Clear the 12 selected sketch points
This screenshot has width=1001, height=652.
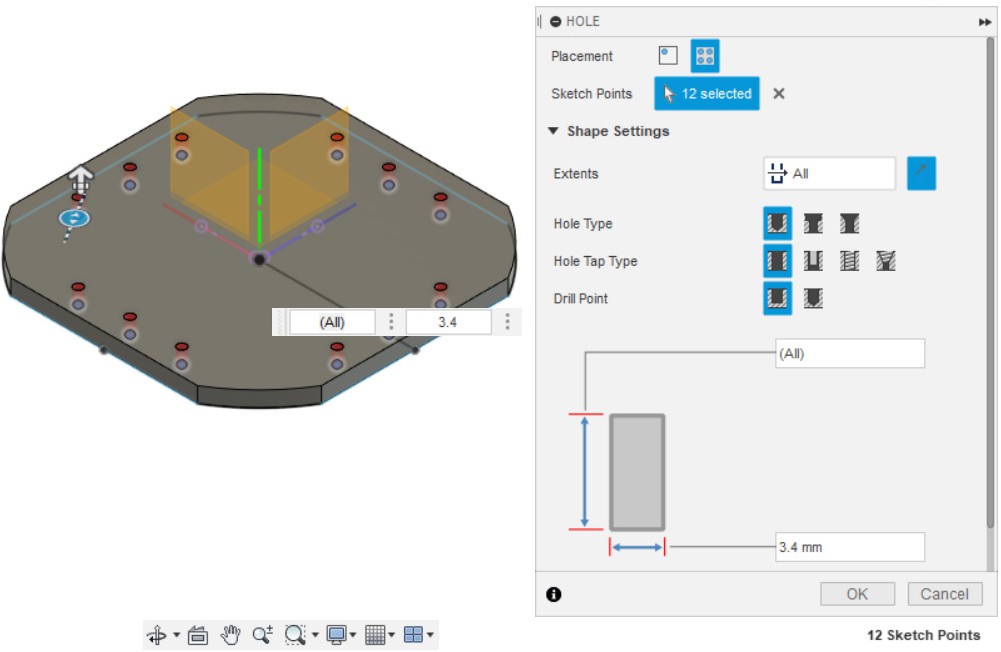coord(779,94)
